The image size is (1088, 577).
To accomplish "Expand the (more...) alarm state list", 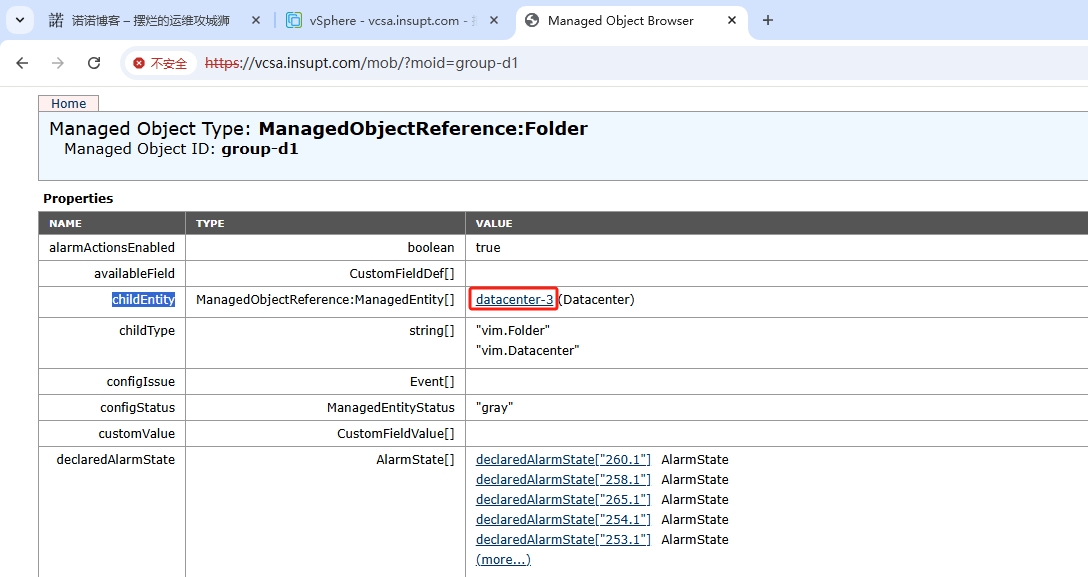I will 503,560.
